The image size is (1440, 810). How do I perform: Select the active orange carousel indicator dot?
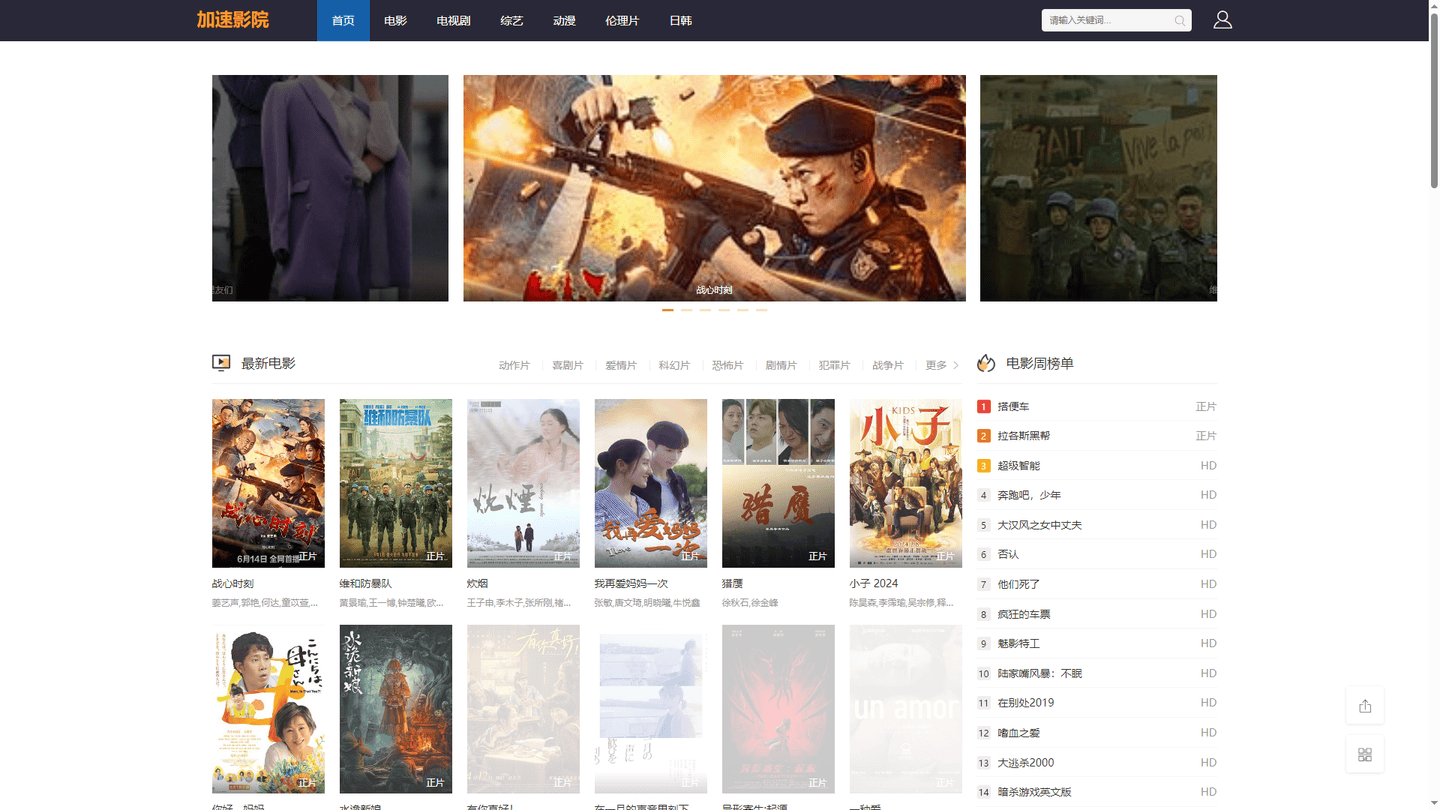pyautogui.click(x=668, y=310)
